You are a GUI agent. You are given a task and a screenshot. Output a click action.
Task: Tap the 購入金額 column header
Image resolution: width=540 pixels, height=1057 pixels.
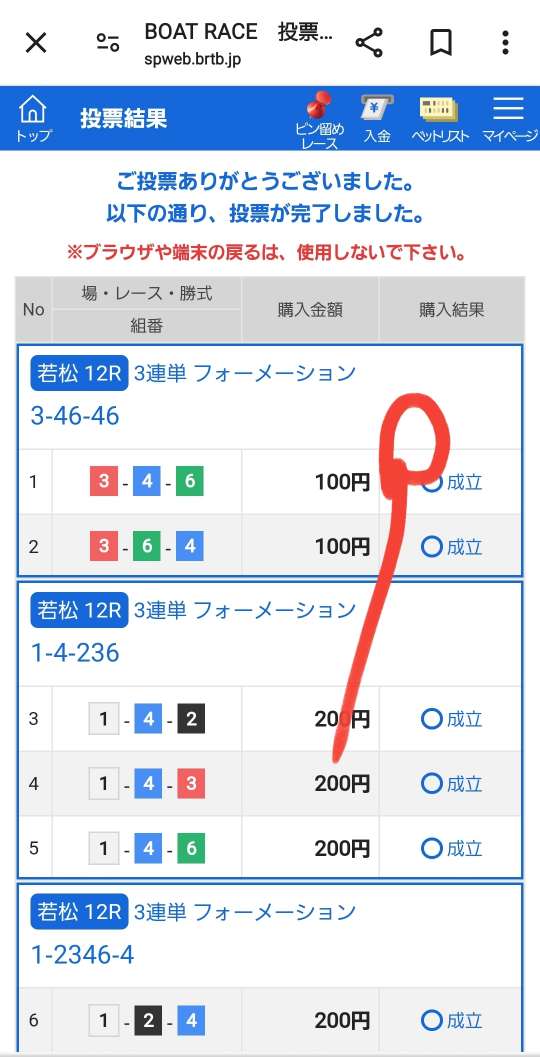tap(310, 309)
